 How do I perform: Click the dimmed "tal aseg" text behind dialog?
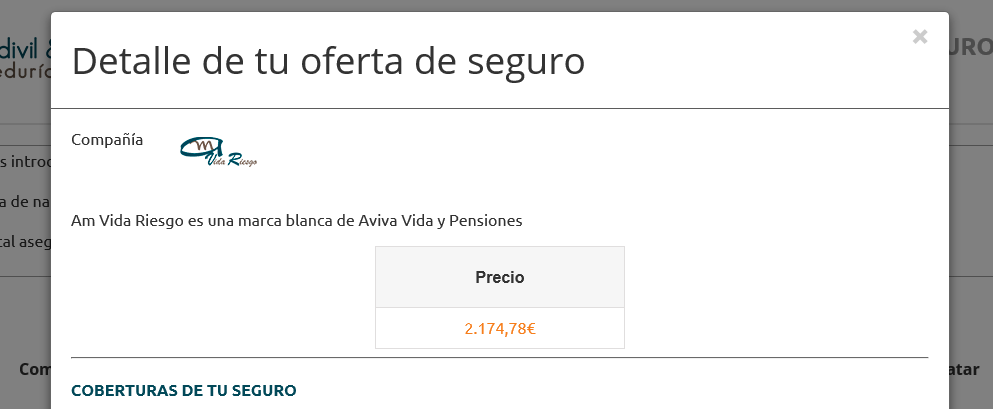click(25, 242)
